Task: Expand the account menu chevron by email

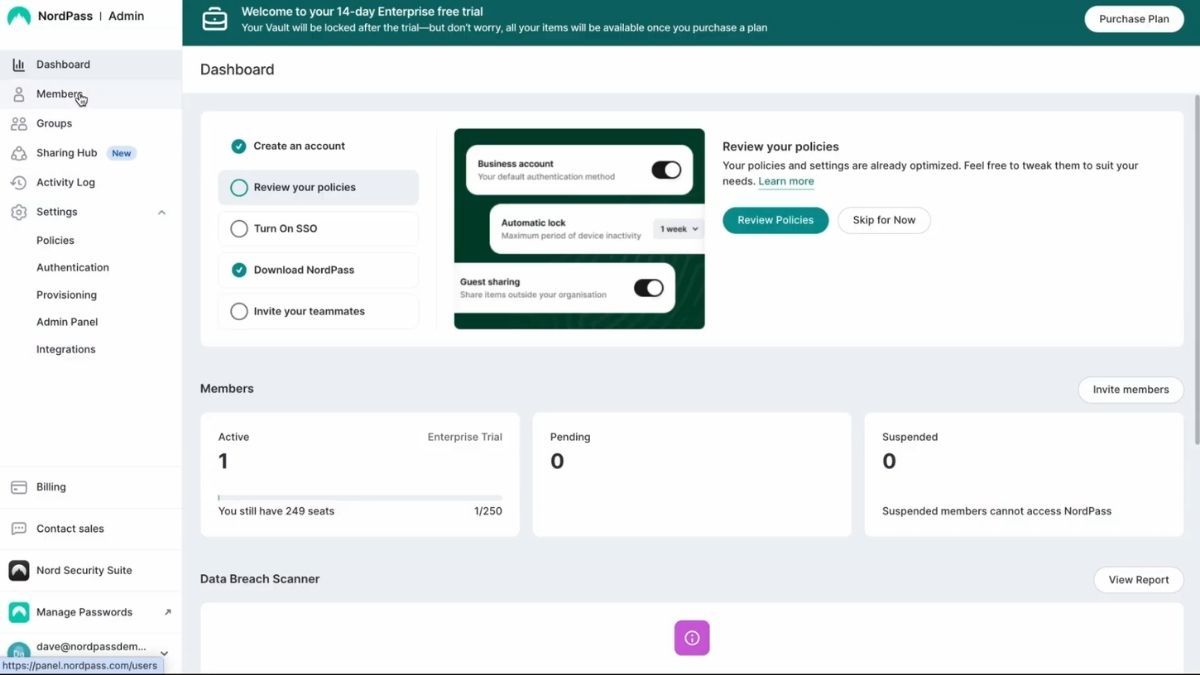Action: (x=164, y=652)
